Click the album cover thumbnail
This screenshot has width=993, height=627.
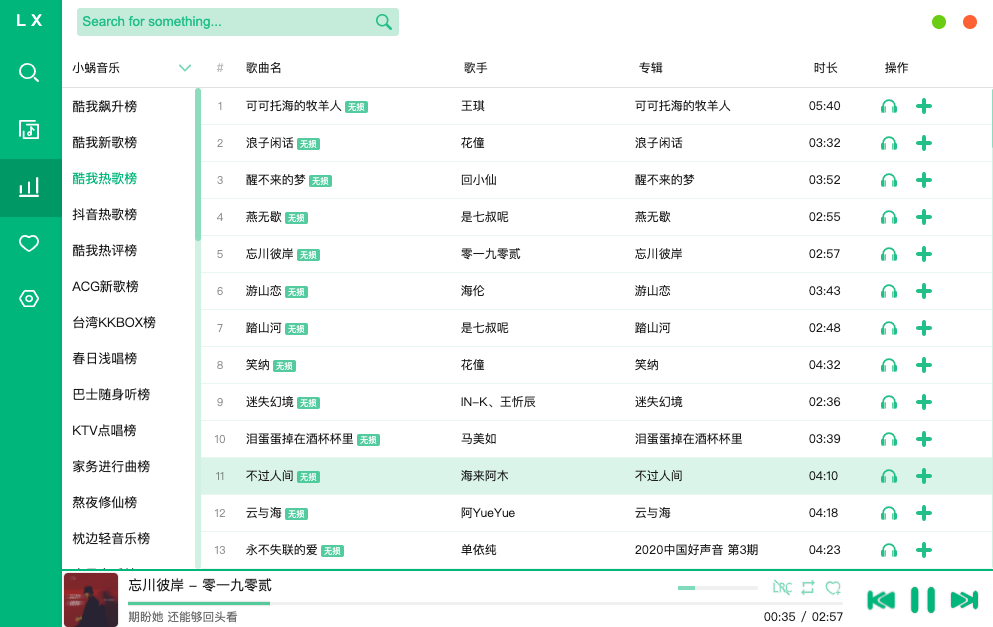click(91, 600)
